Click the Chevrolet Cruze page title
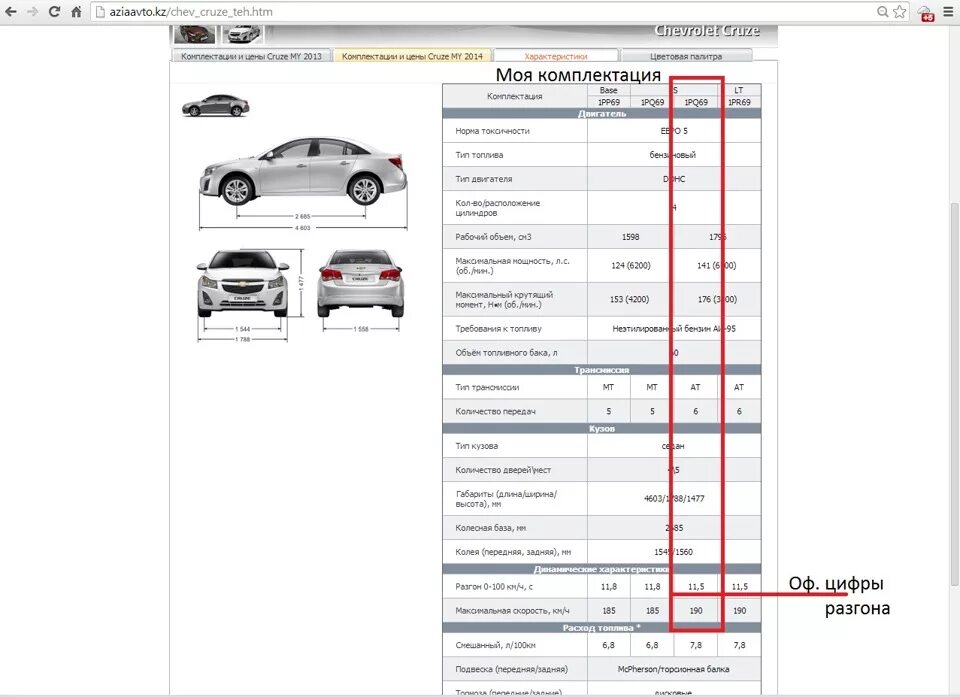 (x=707, y=31)
